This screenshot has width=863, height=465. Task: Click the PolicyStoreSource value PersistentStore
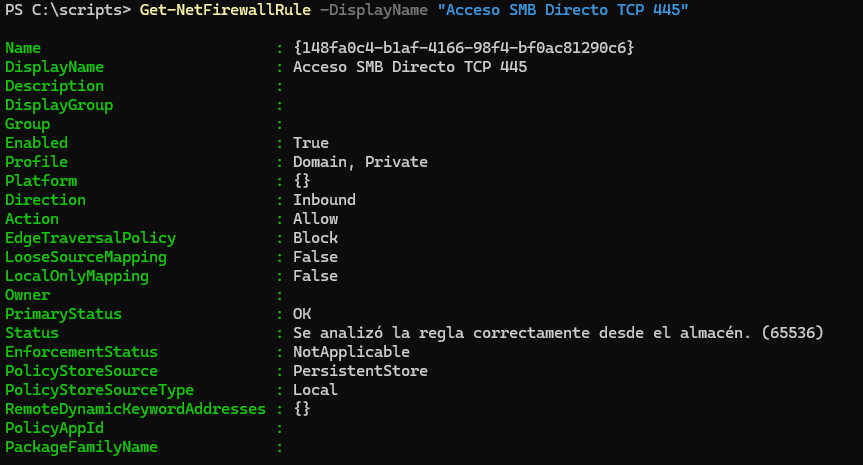pos(360,371)
